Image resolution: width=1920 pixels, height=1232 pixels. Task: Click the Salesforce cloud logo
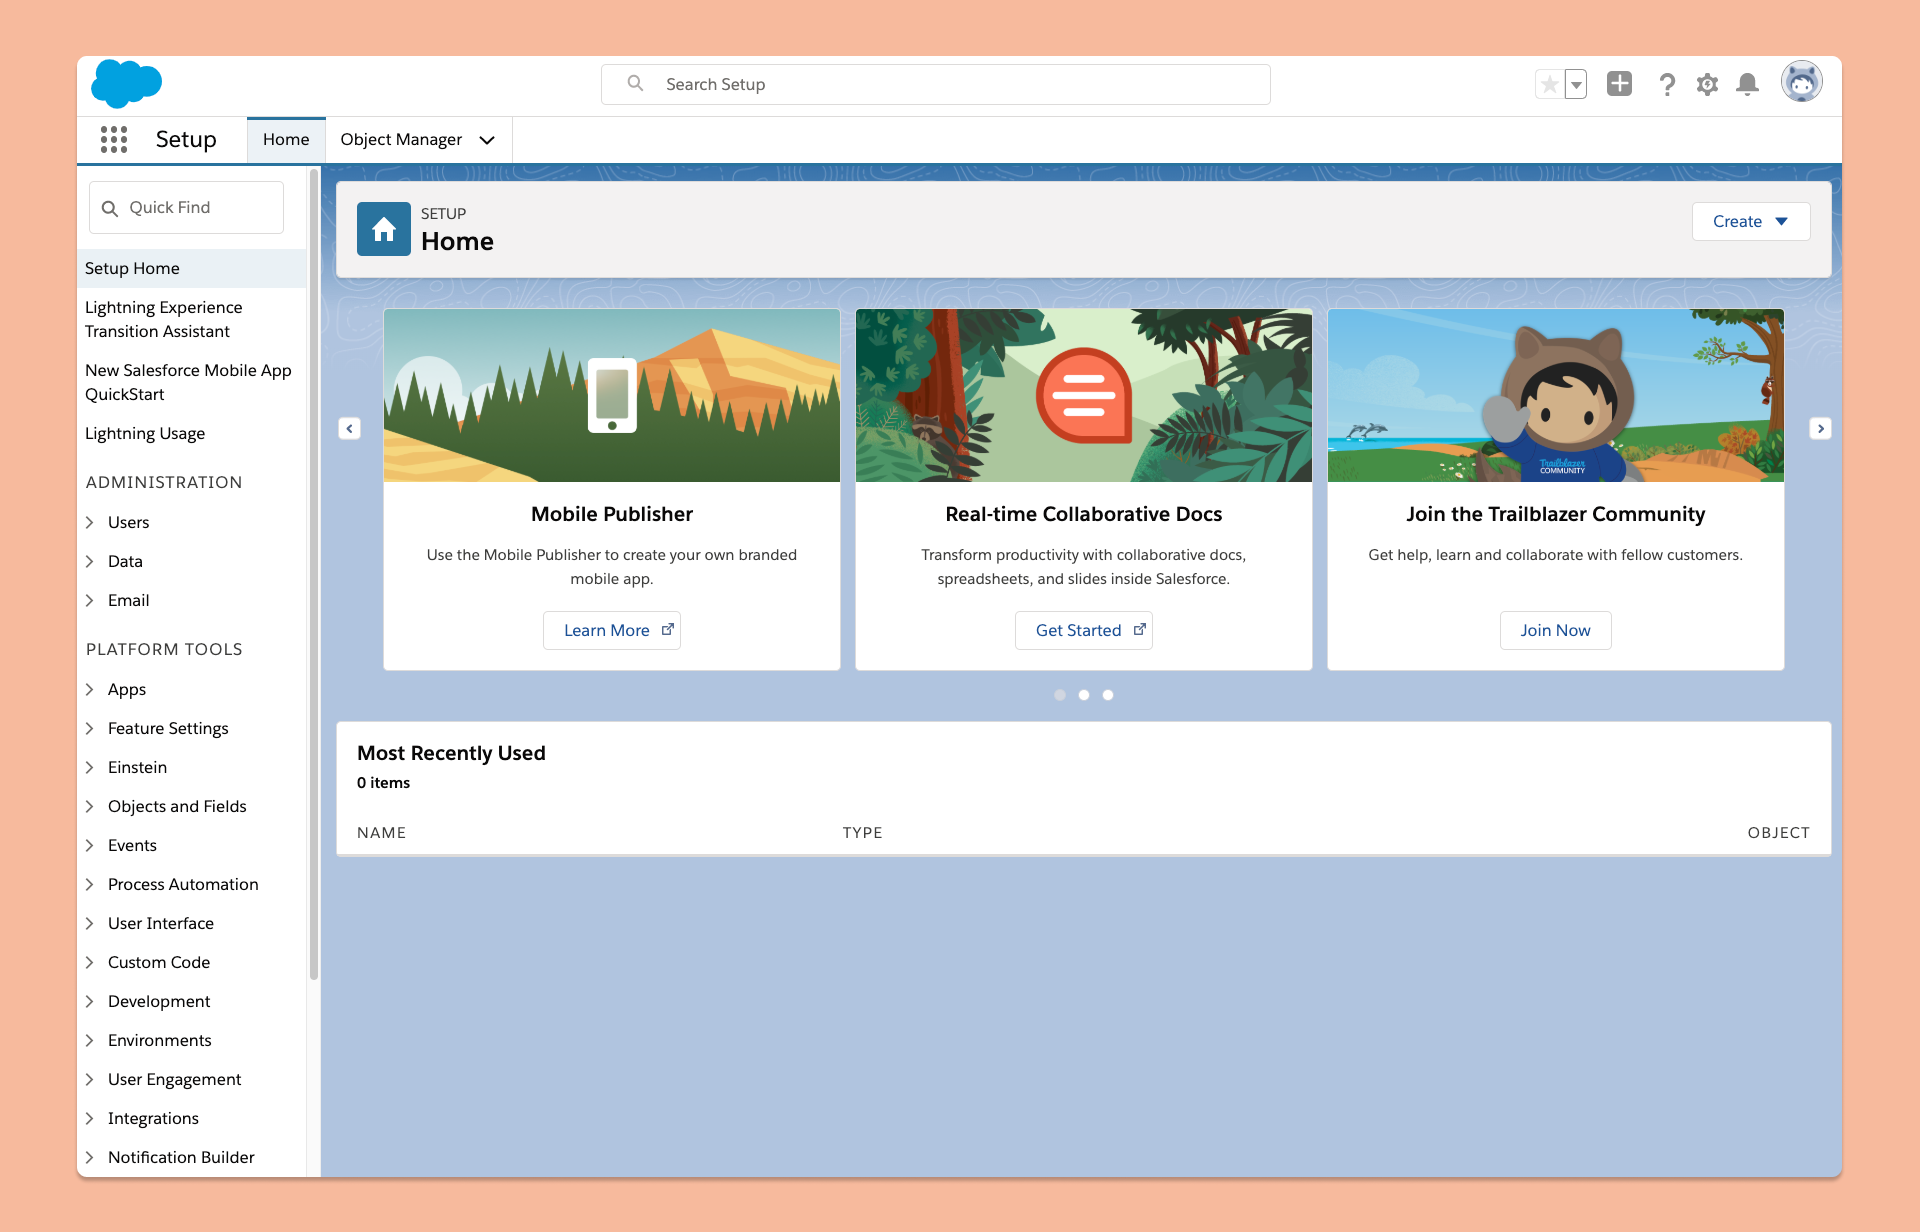click(x=126, y=84)
